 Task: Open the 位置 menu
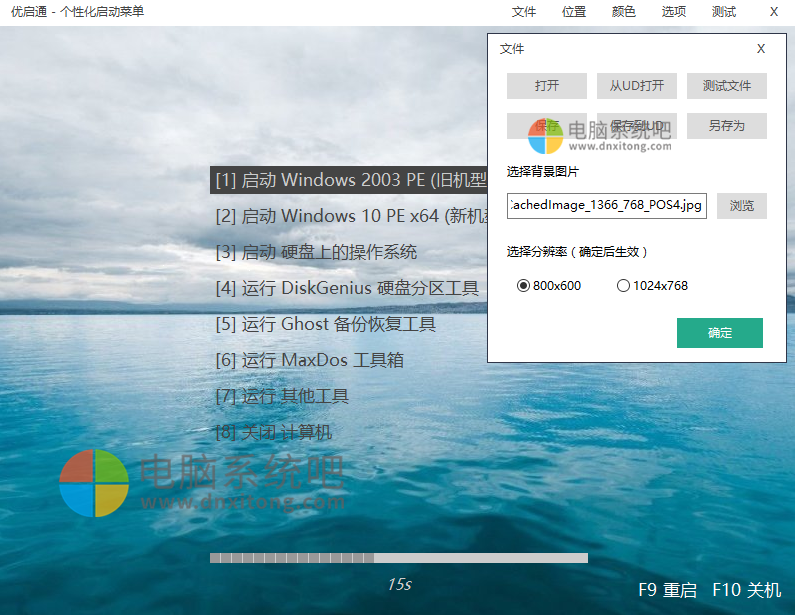573,12
